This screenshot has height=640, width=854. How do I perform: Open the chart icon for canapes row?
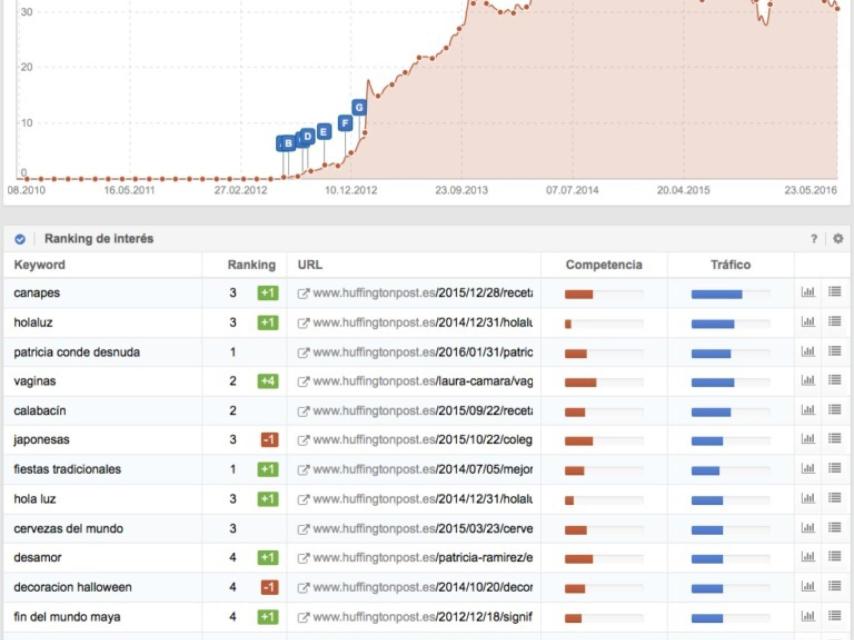(808, 293)
